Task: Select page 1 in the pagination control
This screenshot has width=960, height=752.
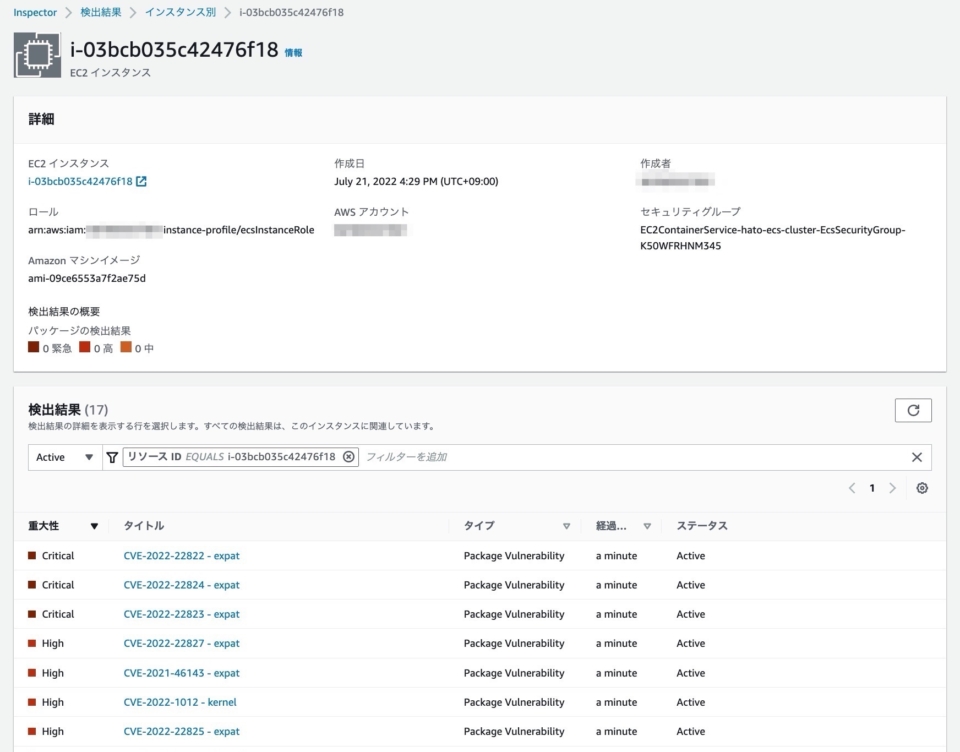Action: (871, 487)
